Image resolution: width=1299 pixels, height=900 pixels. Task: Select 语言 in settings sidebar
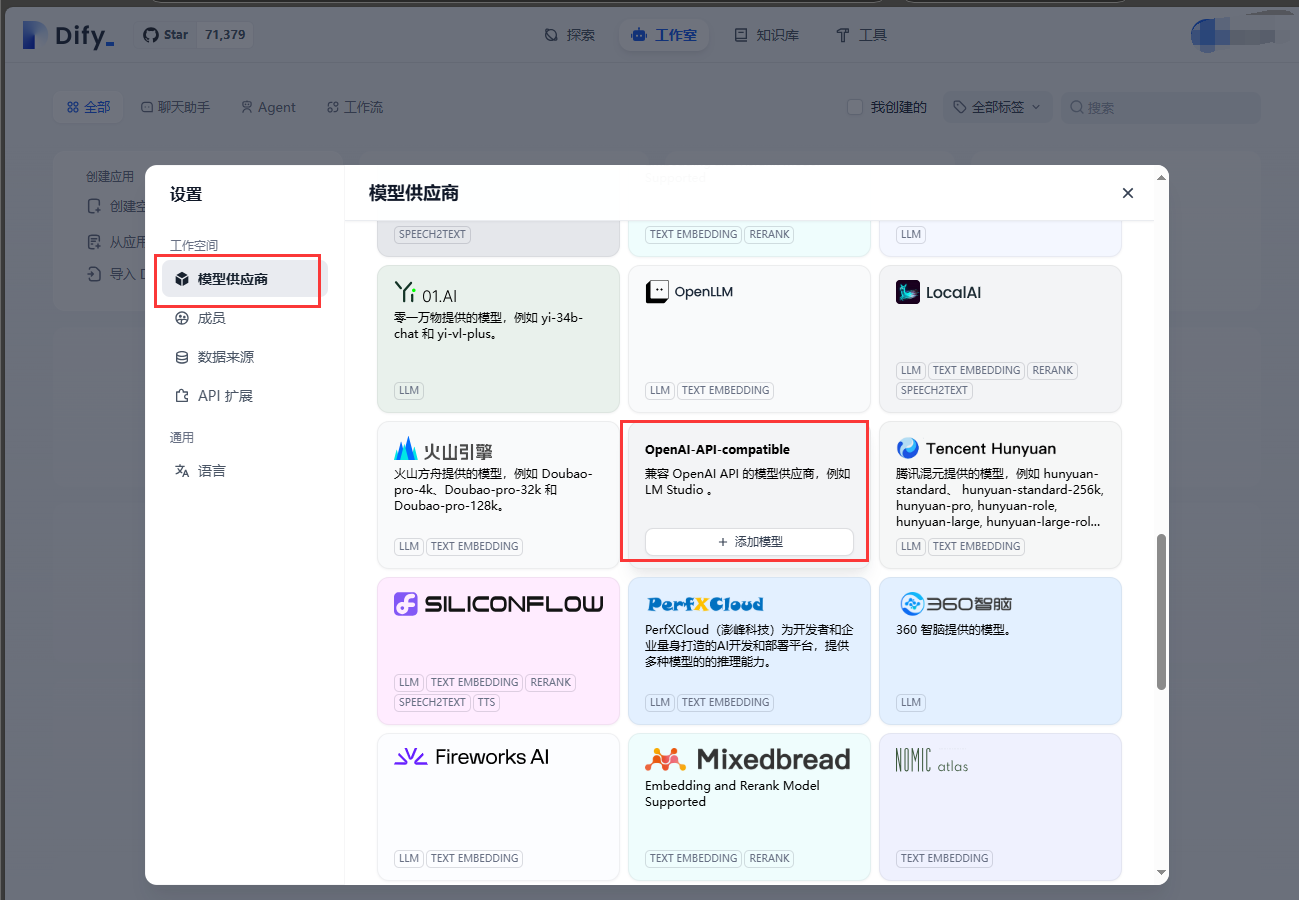click(x=211, y=470)
